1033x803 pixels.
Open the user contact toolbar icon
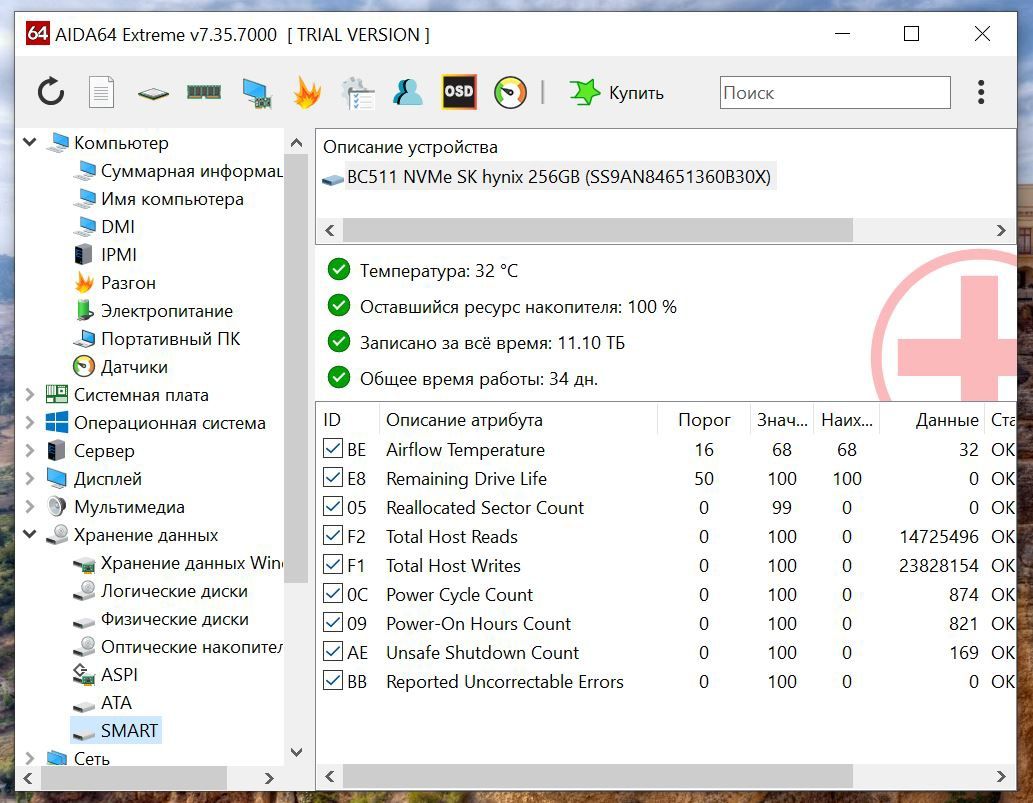coord(408,92)
